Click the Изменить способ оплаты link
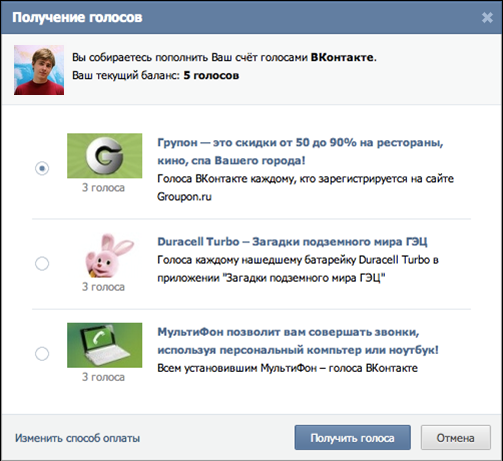 pyautogui.click(x=77, y=438)
